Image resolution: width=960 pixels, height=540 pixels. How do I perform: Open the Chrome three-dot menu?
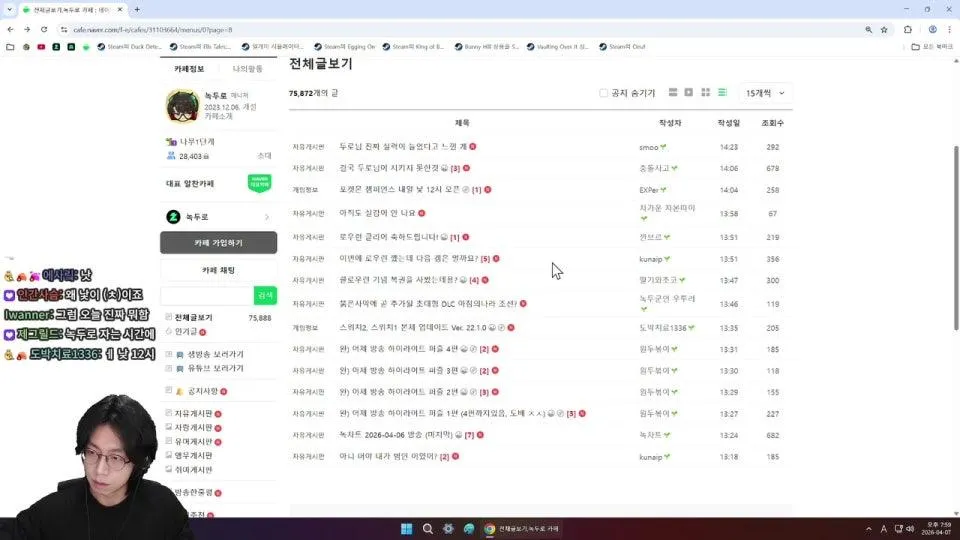pyautogui.click(x=950, y=29)
